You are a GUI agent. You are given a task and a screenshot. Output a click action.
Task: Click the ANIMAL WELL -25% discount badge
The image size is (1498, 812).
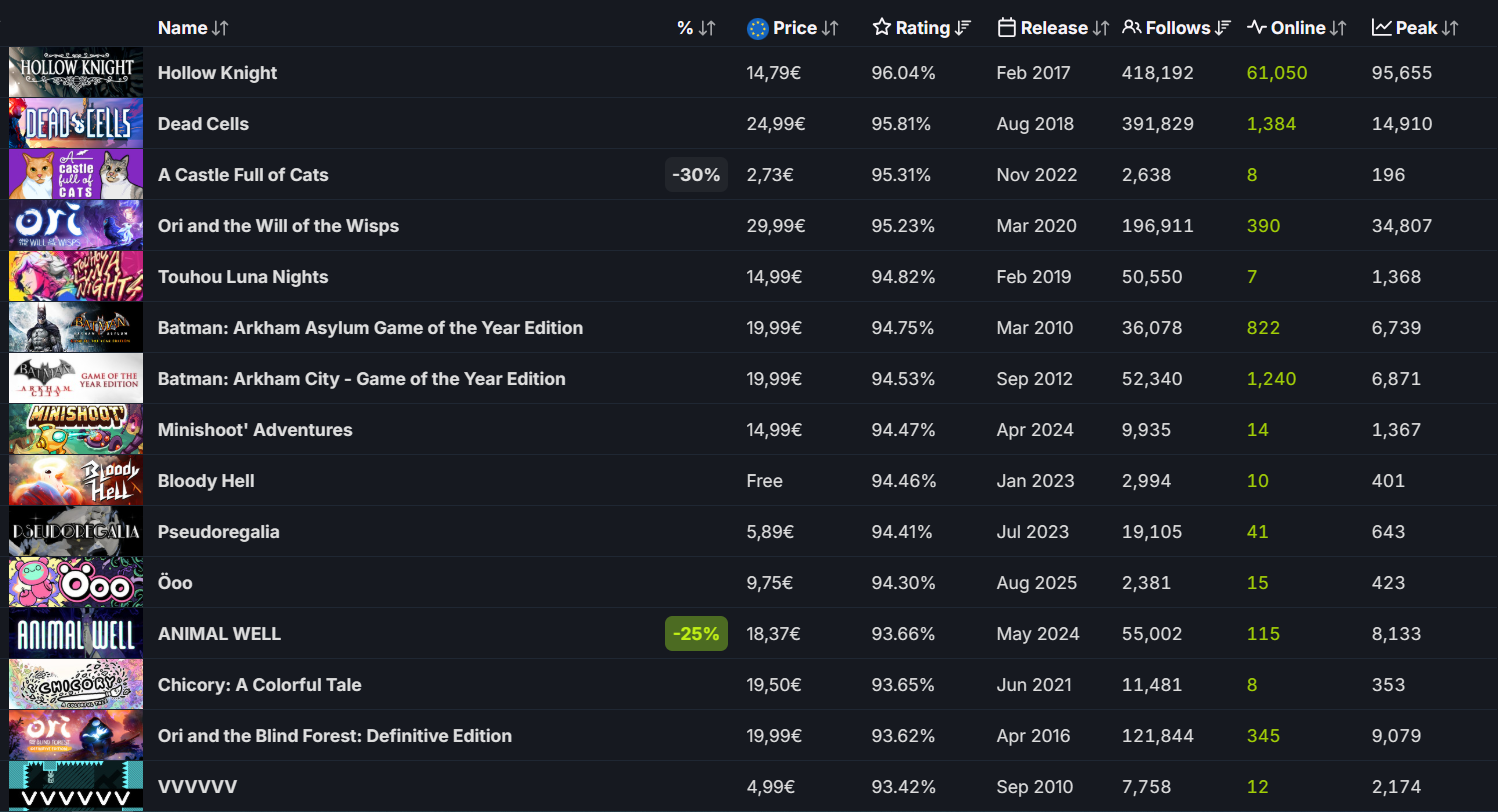(696, 634)
